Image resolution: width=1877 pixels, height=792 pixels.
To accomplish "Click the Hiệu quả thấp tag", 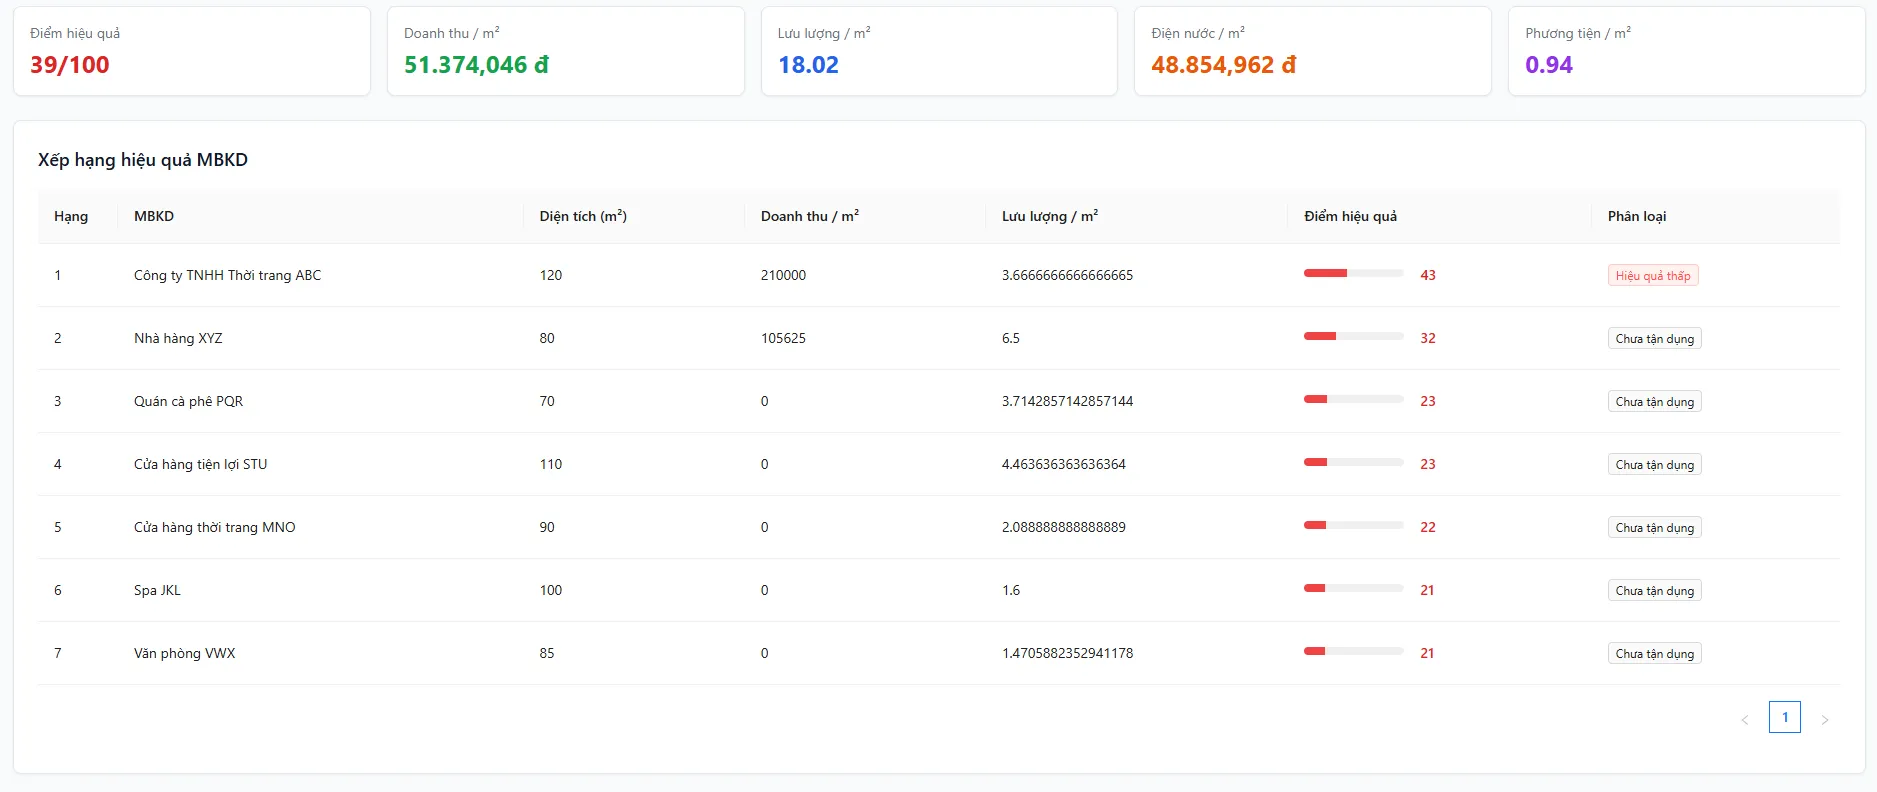I will click(x=1653, y=275).
